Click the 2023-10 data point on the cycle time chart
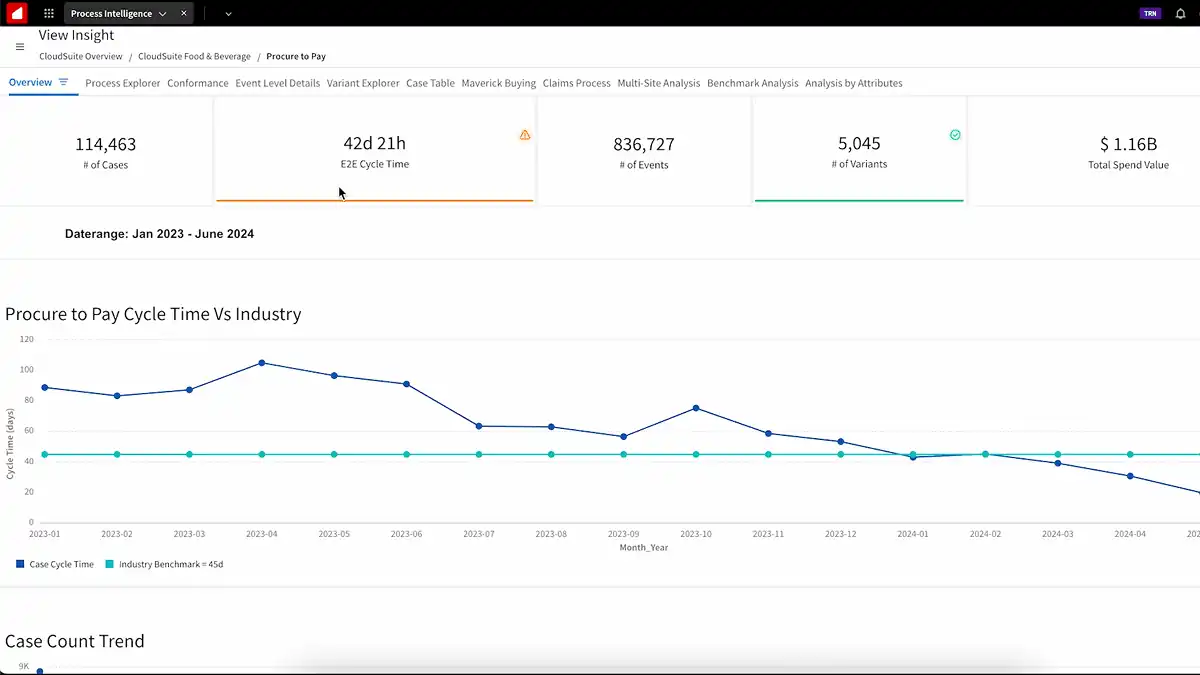1200x675 pixels. (x=695, y=408)
